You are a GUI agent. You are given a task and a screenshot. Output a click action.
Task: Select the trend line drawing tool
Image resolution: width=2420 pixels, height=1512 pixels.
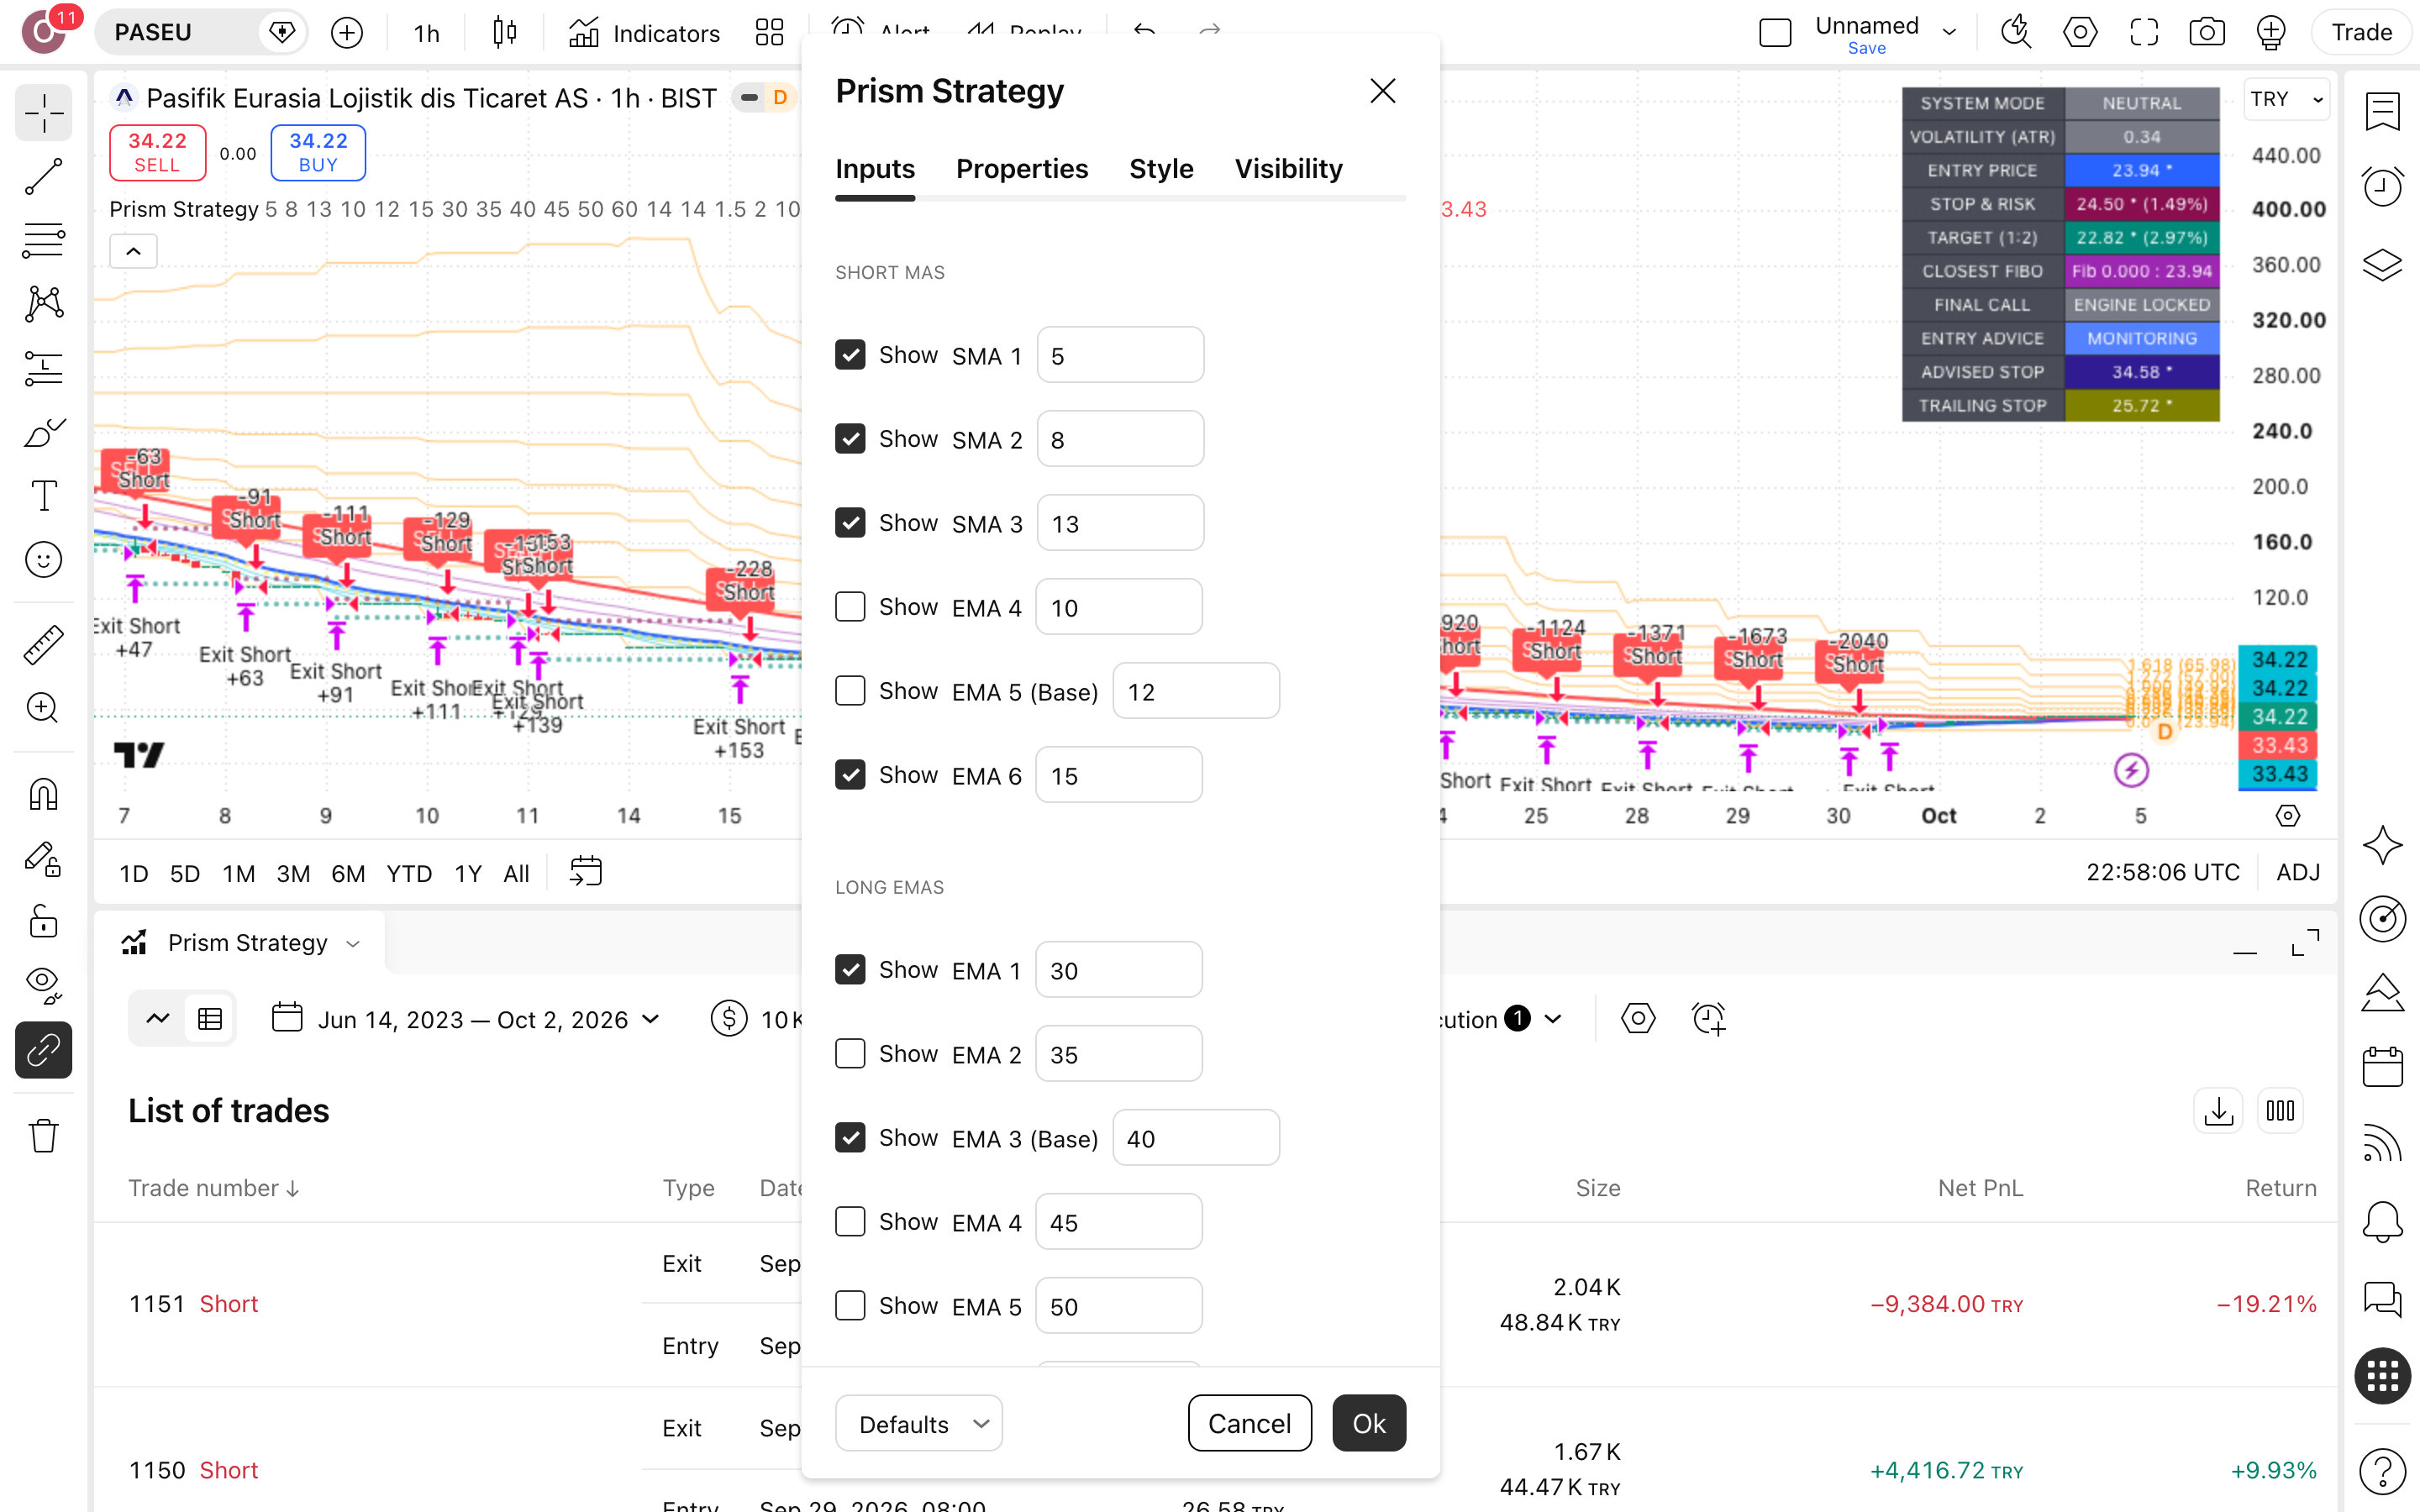click(x=43, y=176)
